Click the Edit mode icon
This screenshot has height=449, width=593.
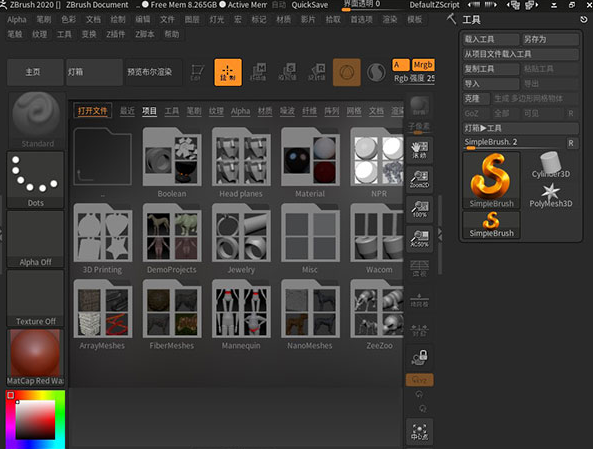pos(197,72)
